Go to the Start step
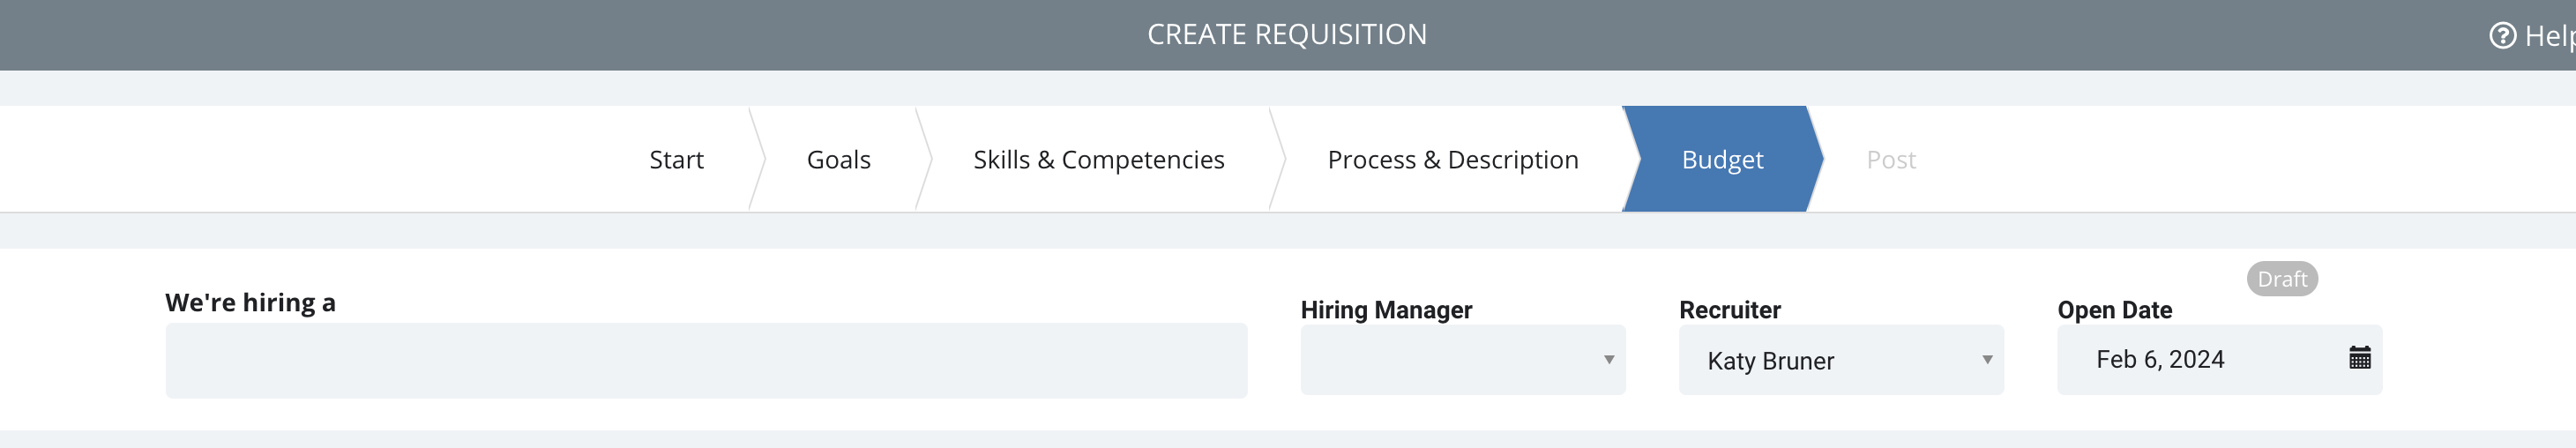Screen dimensions: 2576x448 pyautogui.click(x=676, y=159)
